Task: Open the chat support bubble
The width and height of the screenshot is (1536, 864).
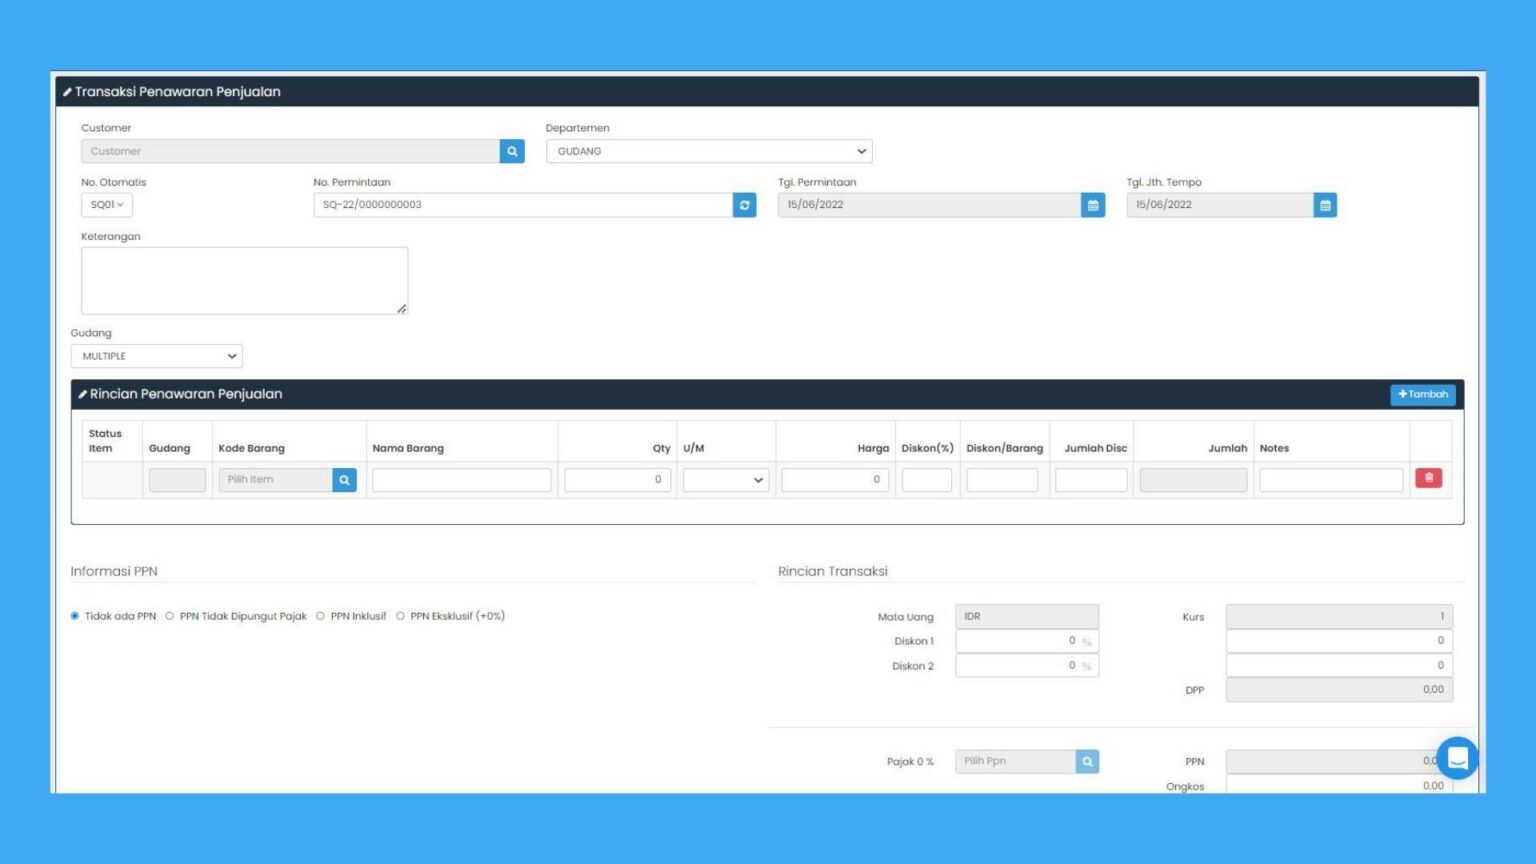Action: coord(1457,758)
